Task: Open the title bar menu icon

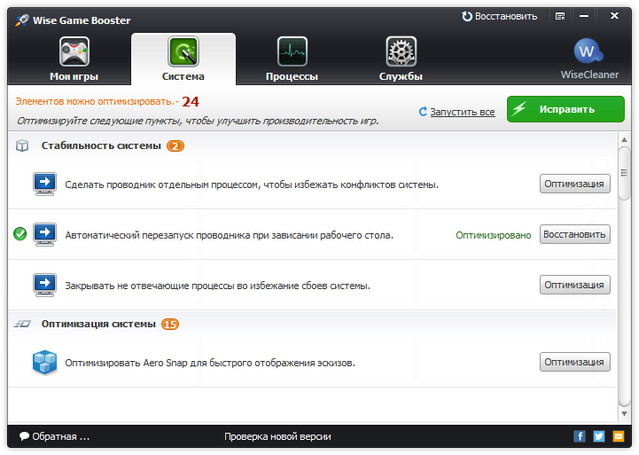Action: [x=558, y=17]
